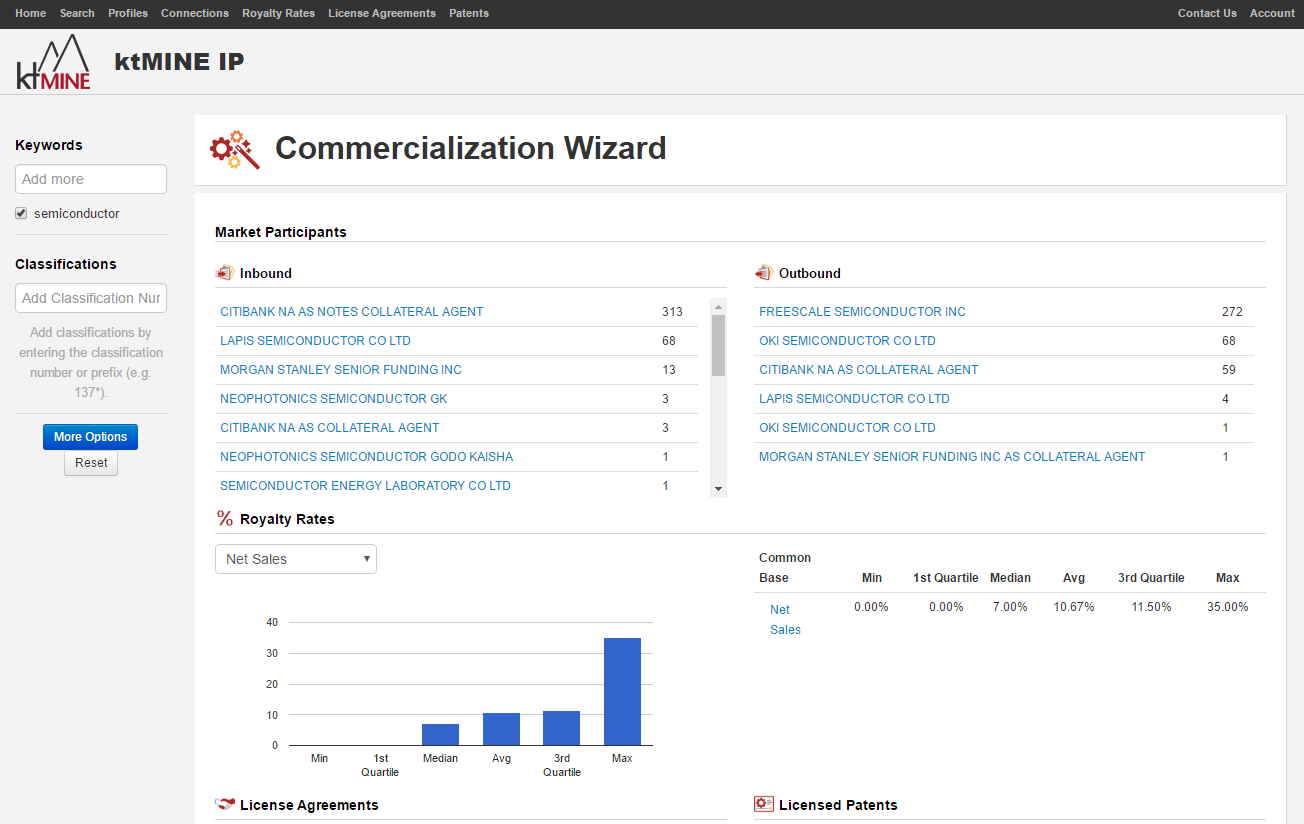Open MORGAN STANLEY SENIOR FUNDING INC link
1304x824 pixels.
pos(341,370)
